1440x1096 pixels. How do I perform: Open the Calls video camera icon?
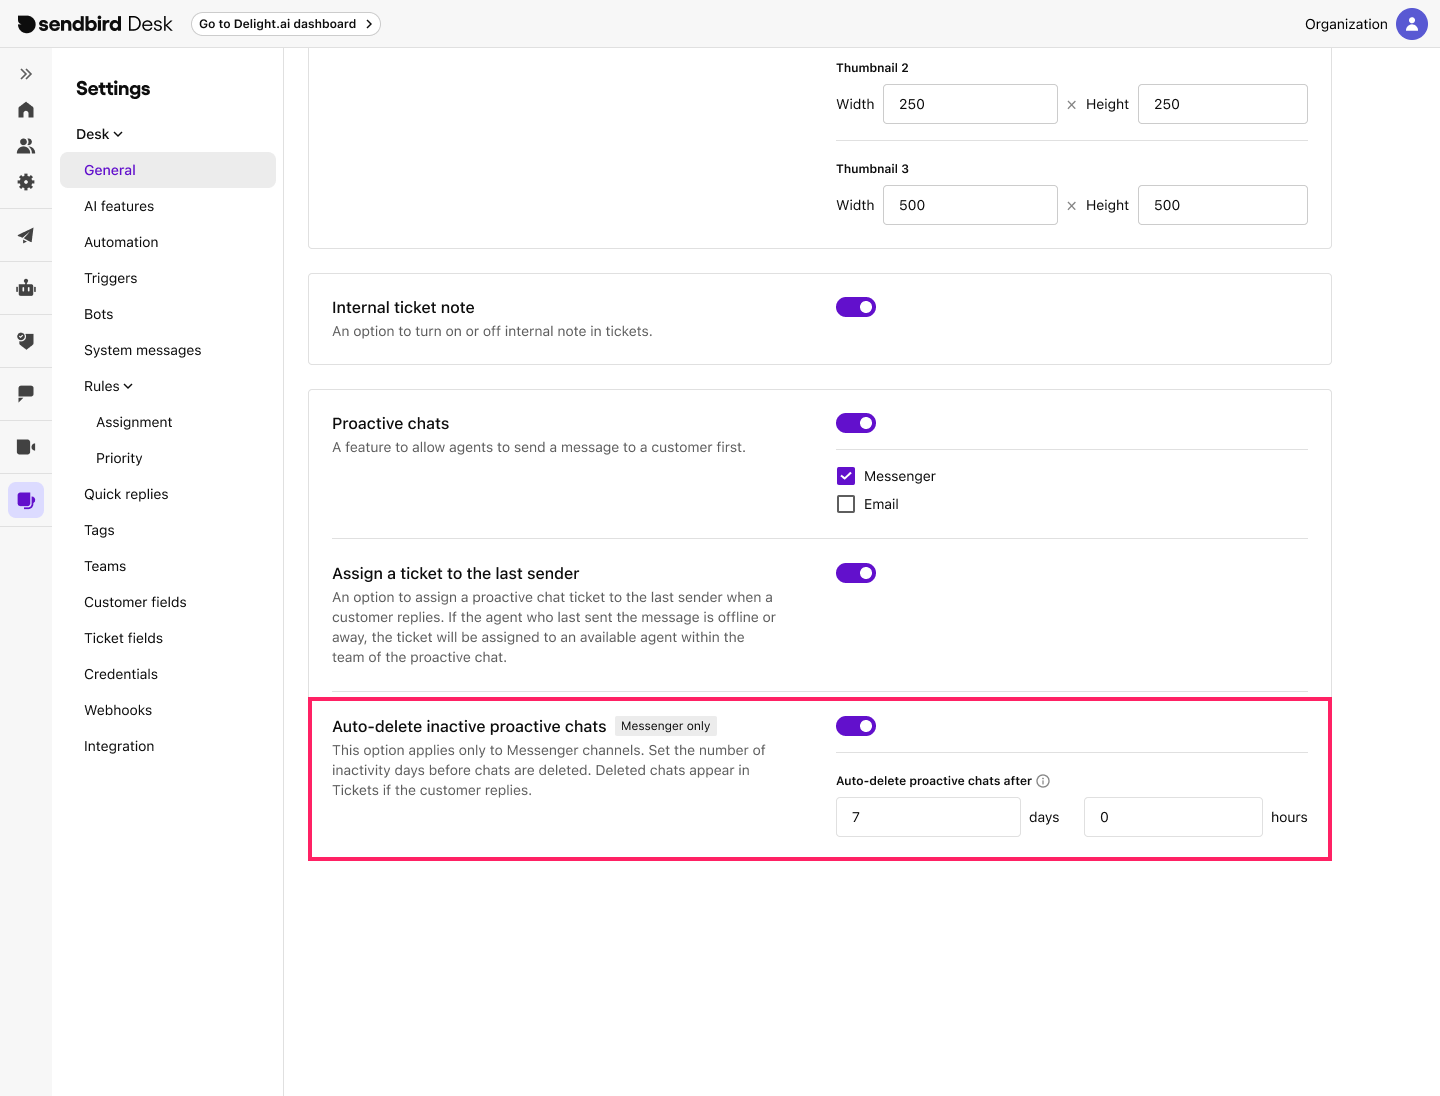pyautogui.click(x=25, y=446)
